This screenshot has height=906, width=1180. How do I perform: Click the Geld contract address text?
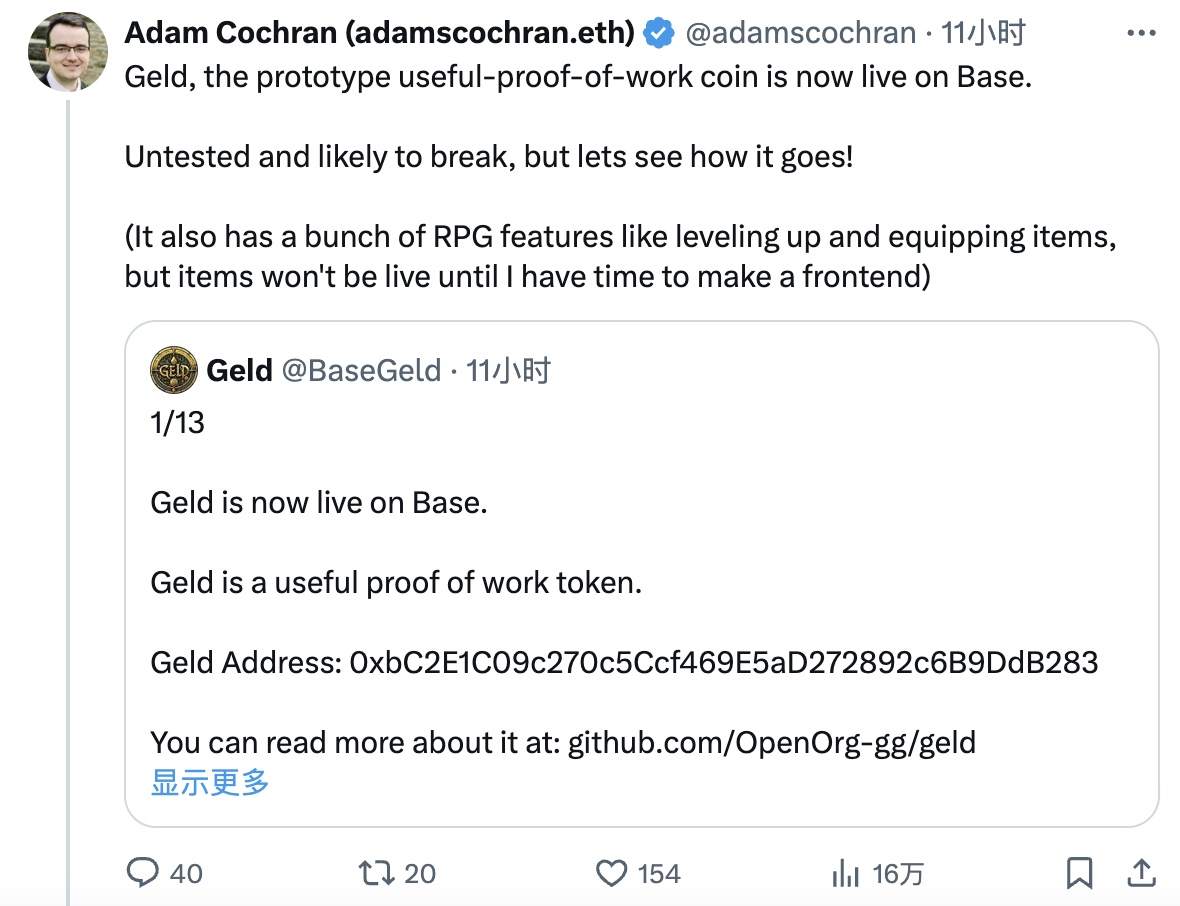(x=724, y=662)
